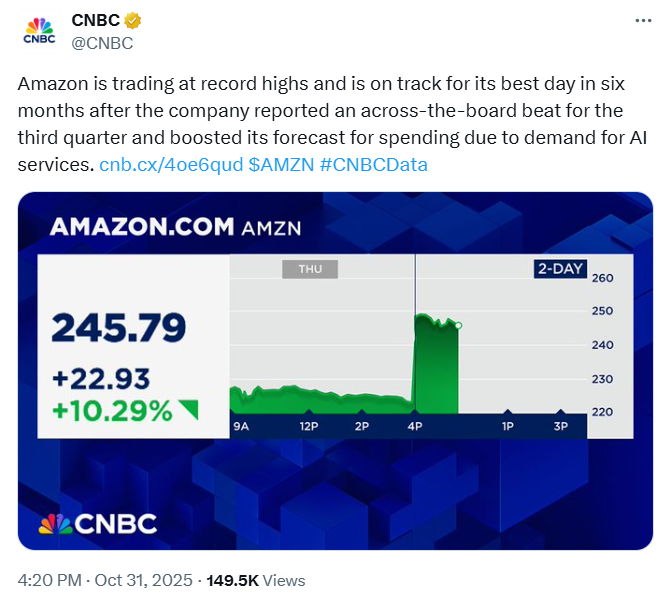Click the 149.5K Views count
The height and width of the screenshot is (595, 669).
coord(256,580)
